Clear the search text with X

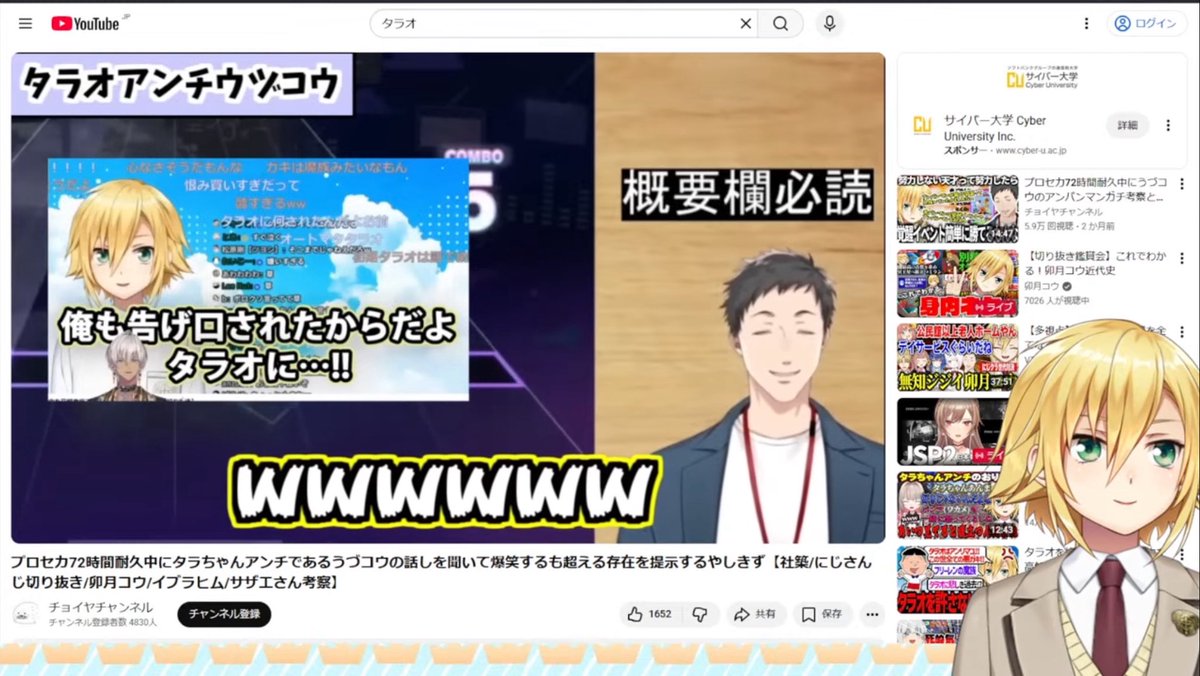[746, 23]
